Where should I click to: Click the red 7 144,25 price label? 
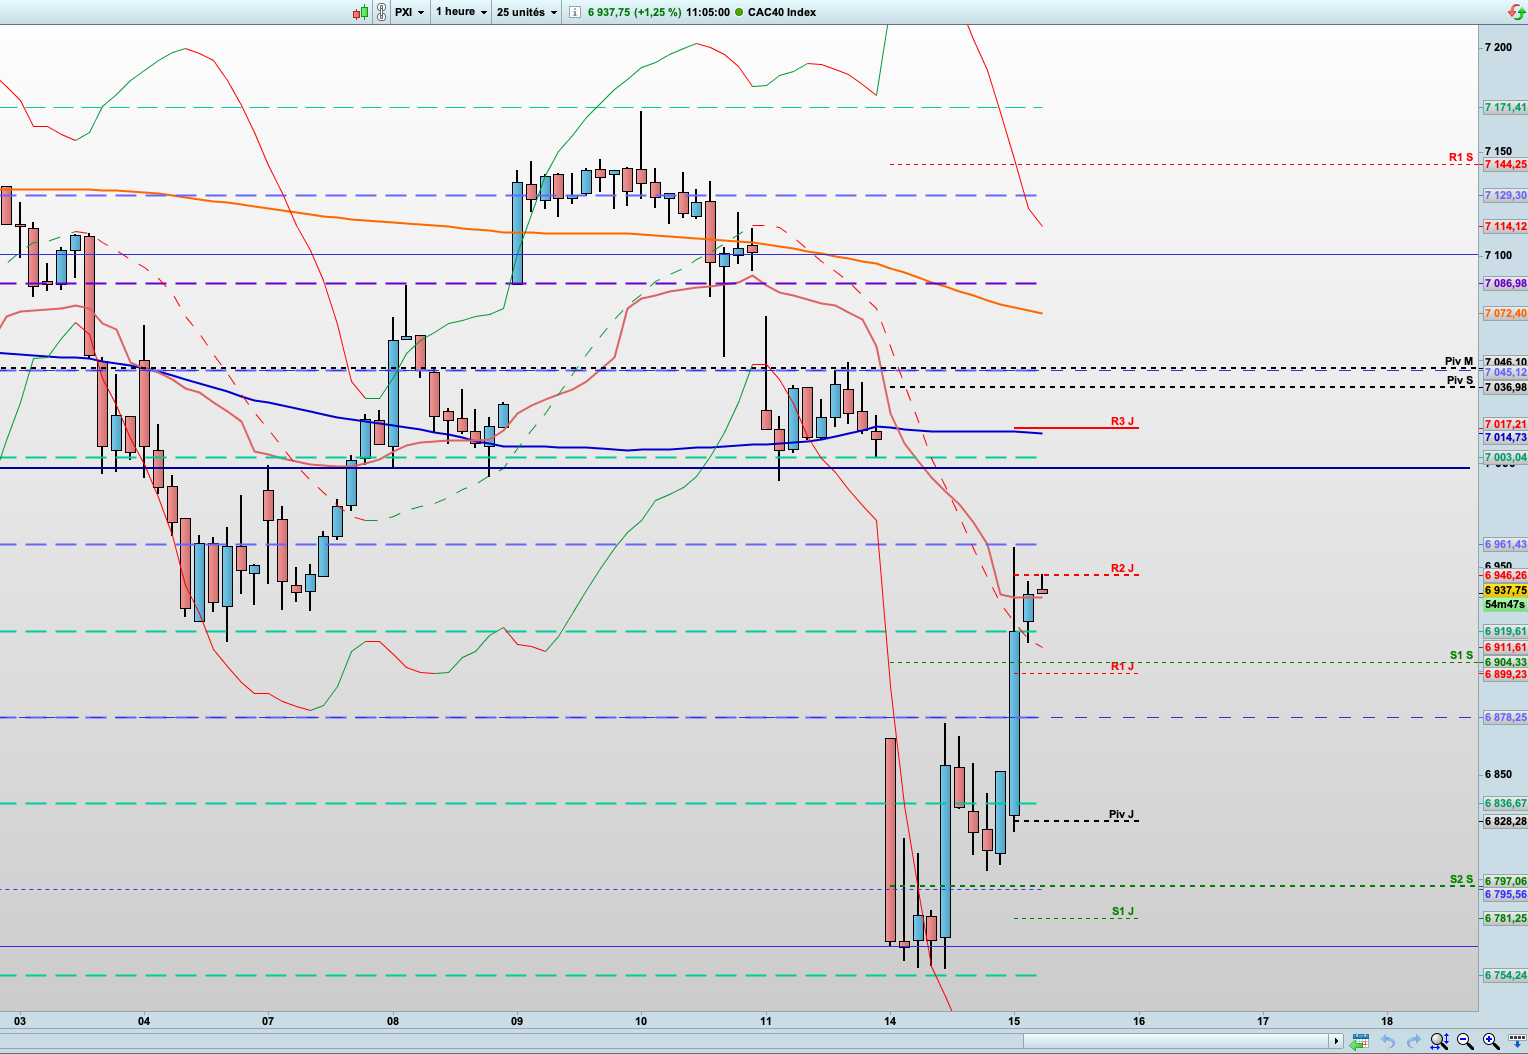click(x=1505, y=164)
